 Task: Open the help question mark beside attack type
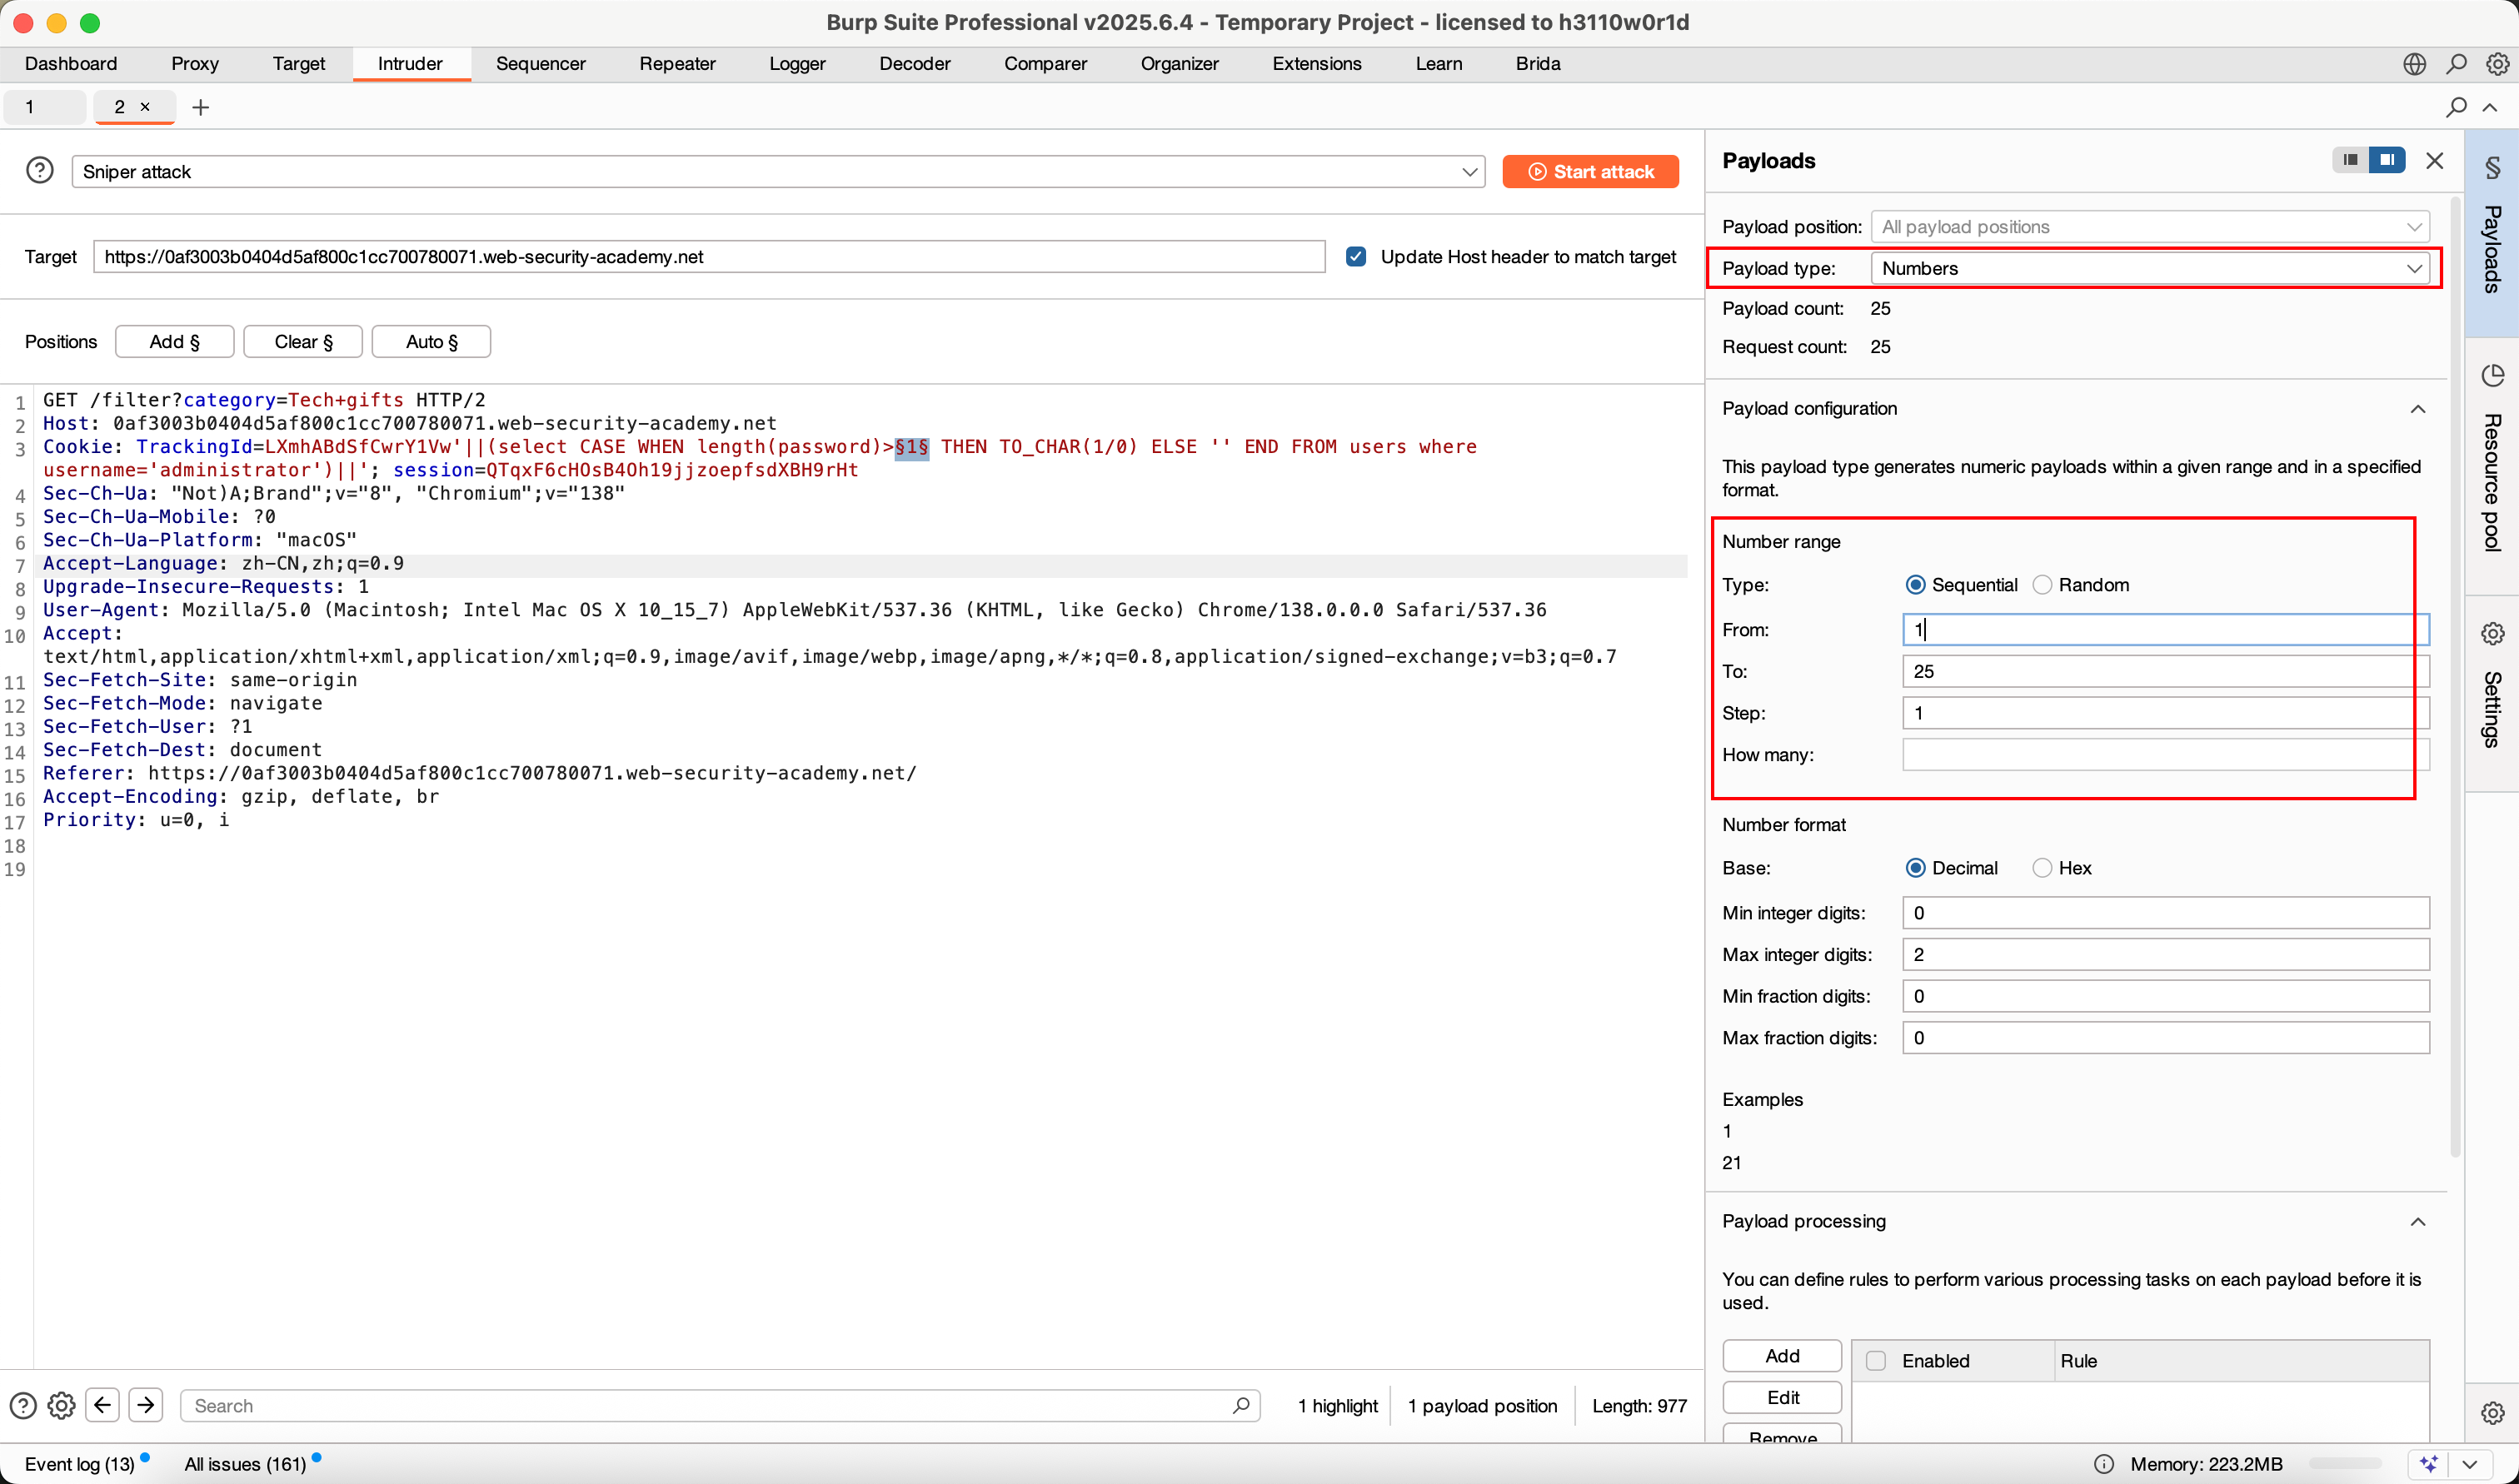[40, 170]
